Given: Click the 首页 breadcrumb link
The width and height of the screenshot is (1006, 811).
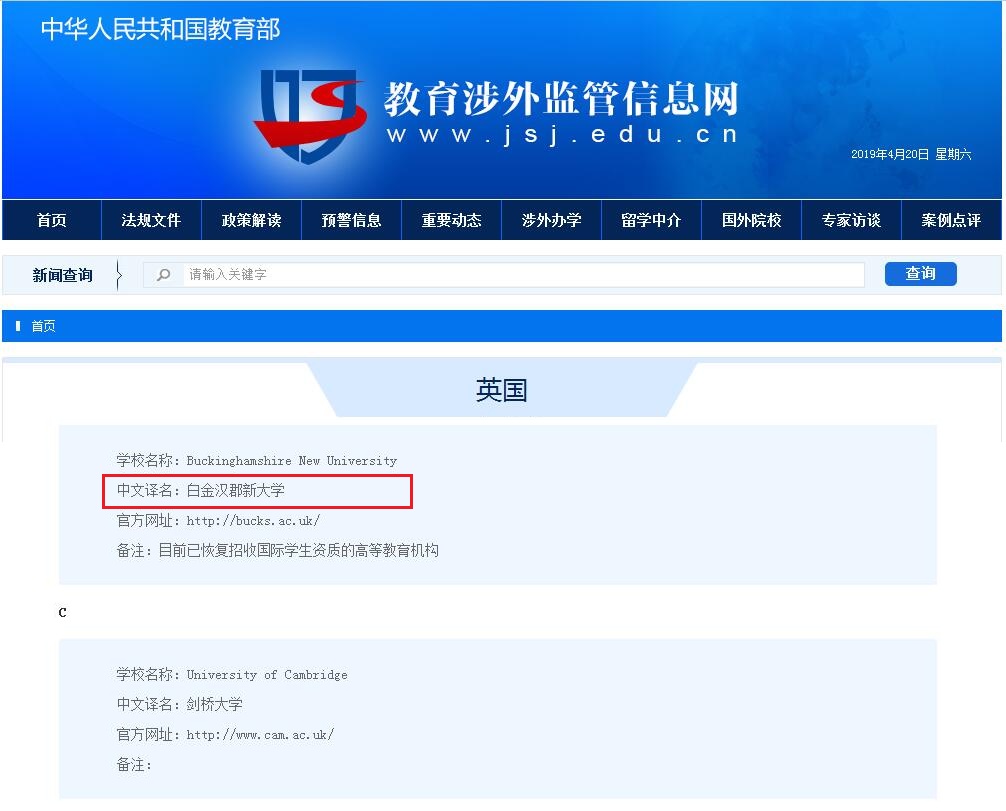Looking at the screenshot, I should point(43,326).
